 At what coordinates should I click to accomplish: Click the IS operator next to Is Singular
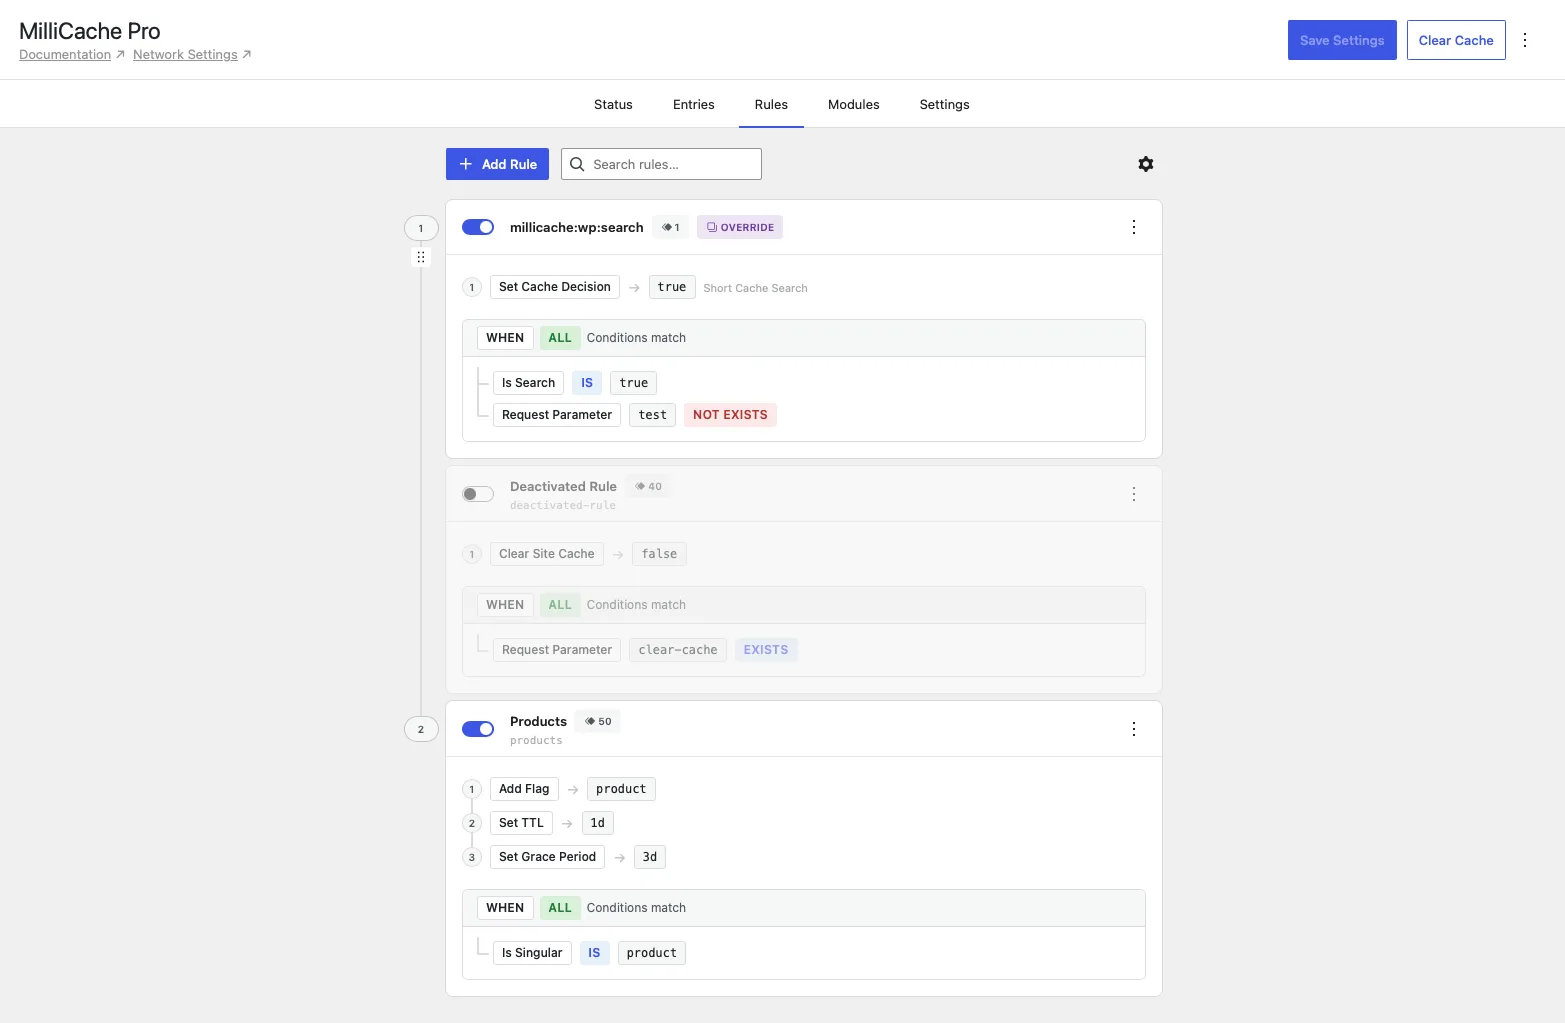[594, 953]
